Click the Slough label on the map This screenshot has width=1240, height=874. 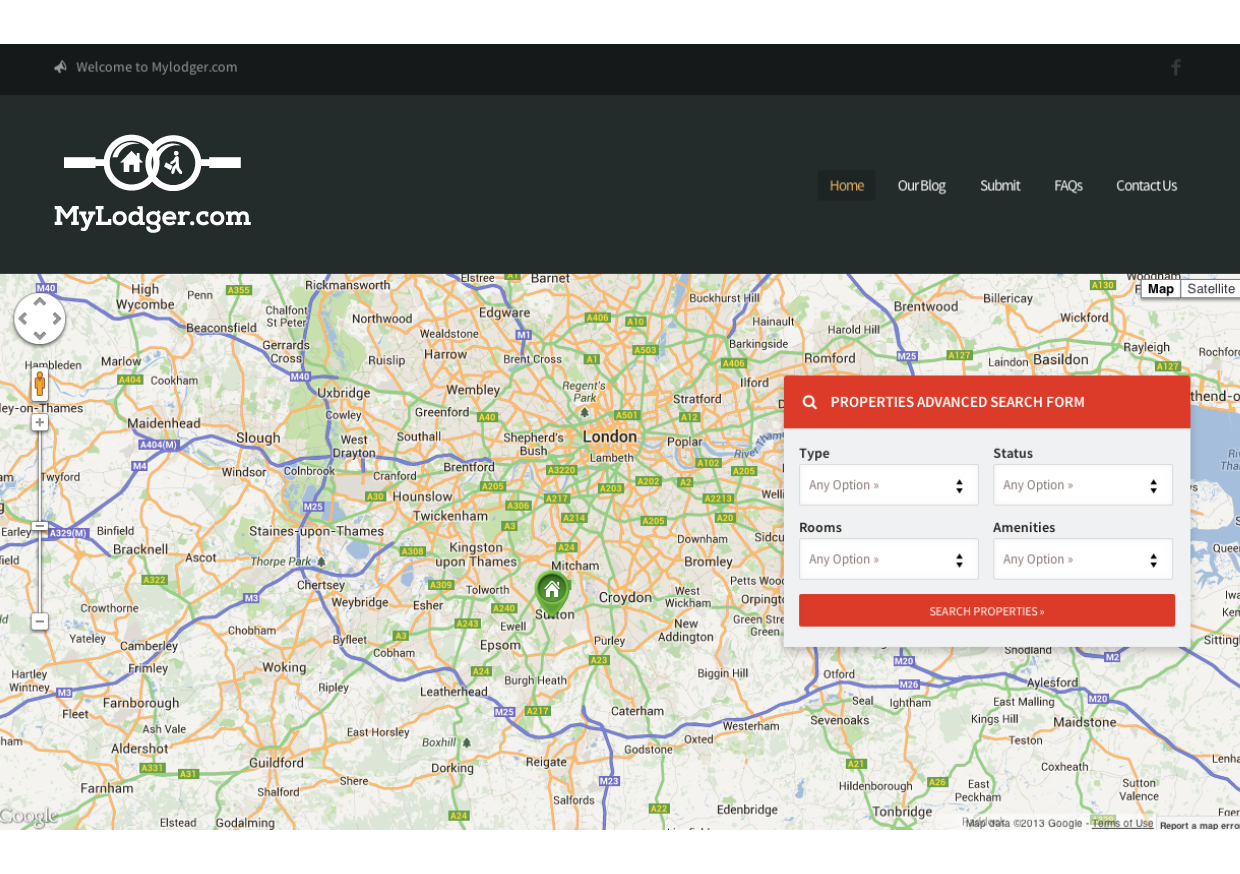coord(259,438)
